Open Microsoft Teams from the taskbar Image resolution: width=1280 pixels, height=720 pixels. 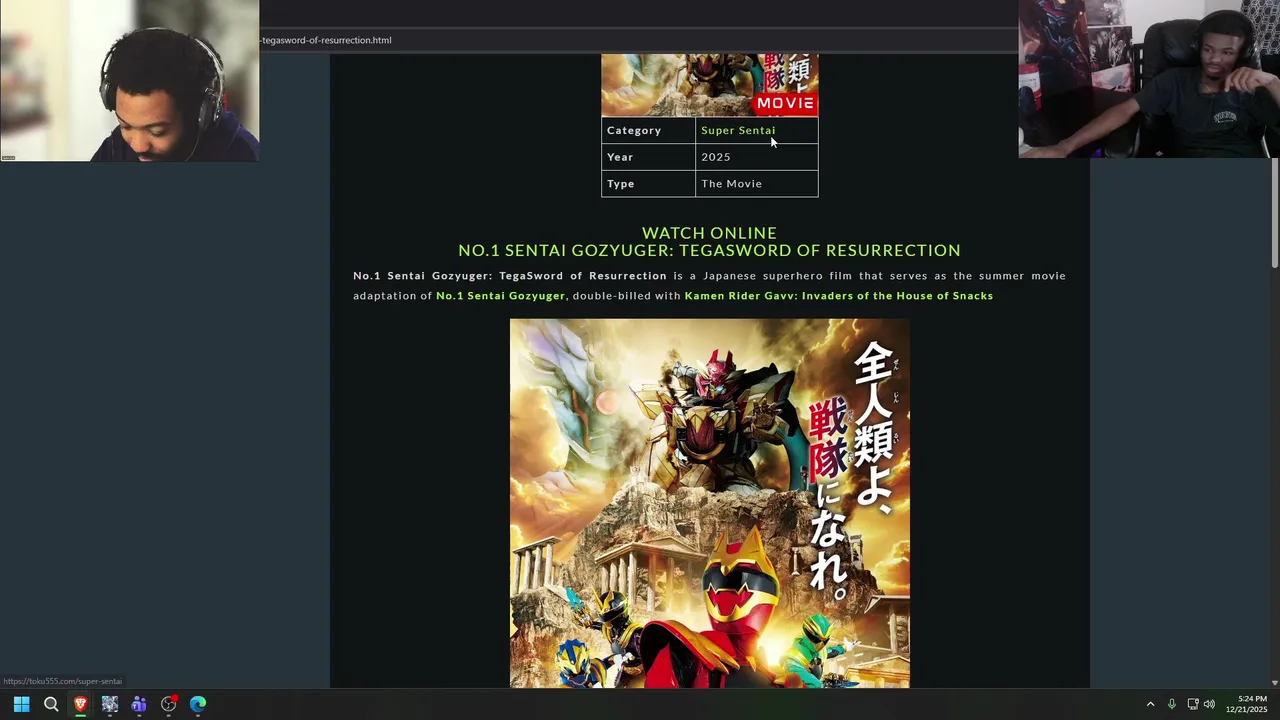pyautogui.click(x=139, y=704)
